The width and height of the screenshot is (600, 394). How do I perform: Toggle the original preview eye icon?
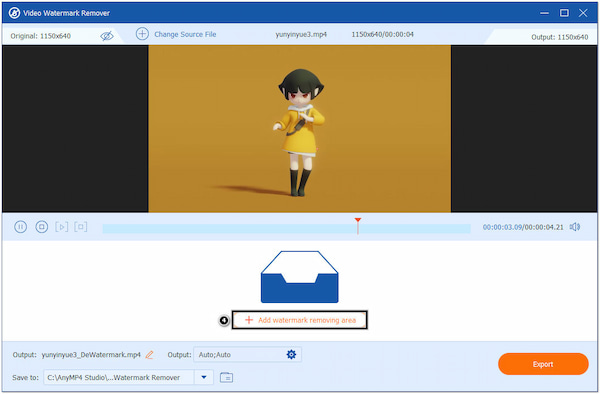(x=107, y=36)
